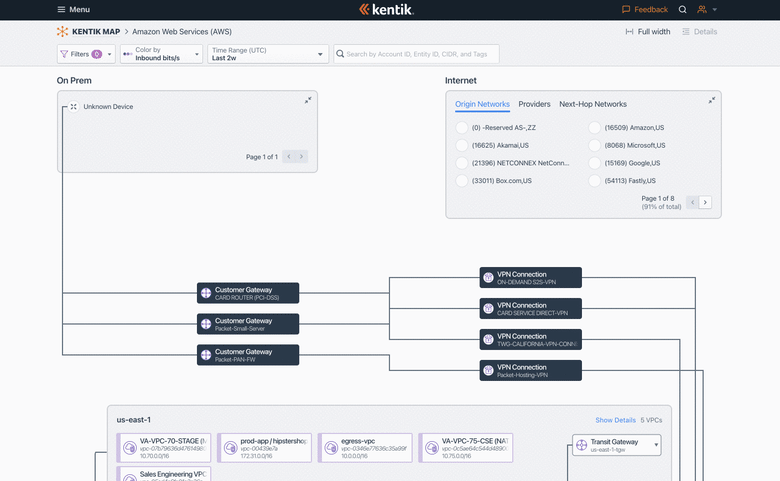
Task: Select circle for (15169) Google,US
Action: click(594, 163)
